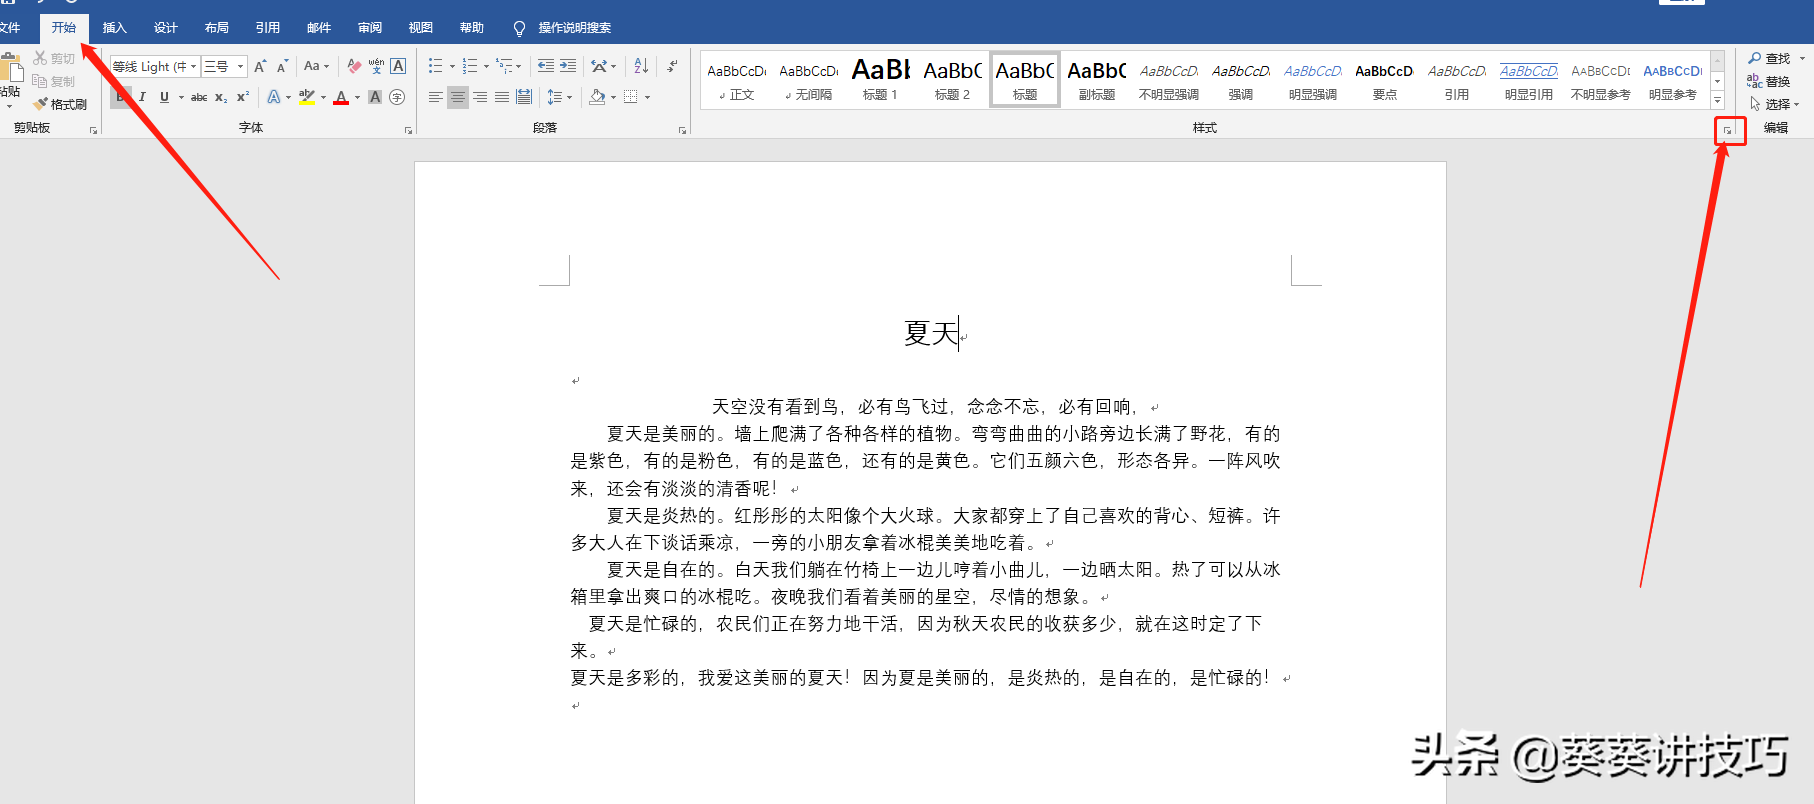Open the 剪贴板 clipboard pane launcher
The height and width of the screenshot is (804, 1814).
(93, 130)
